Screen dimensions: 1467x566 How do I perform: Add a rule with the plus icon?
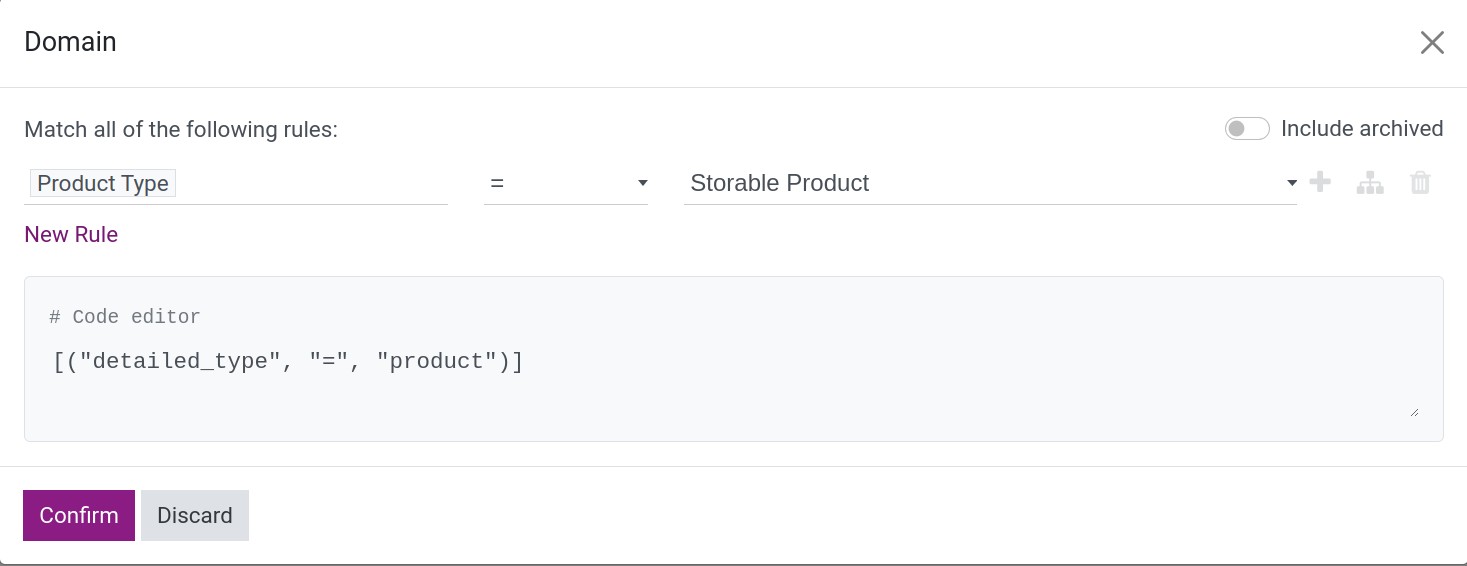(1320, 182)
